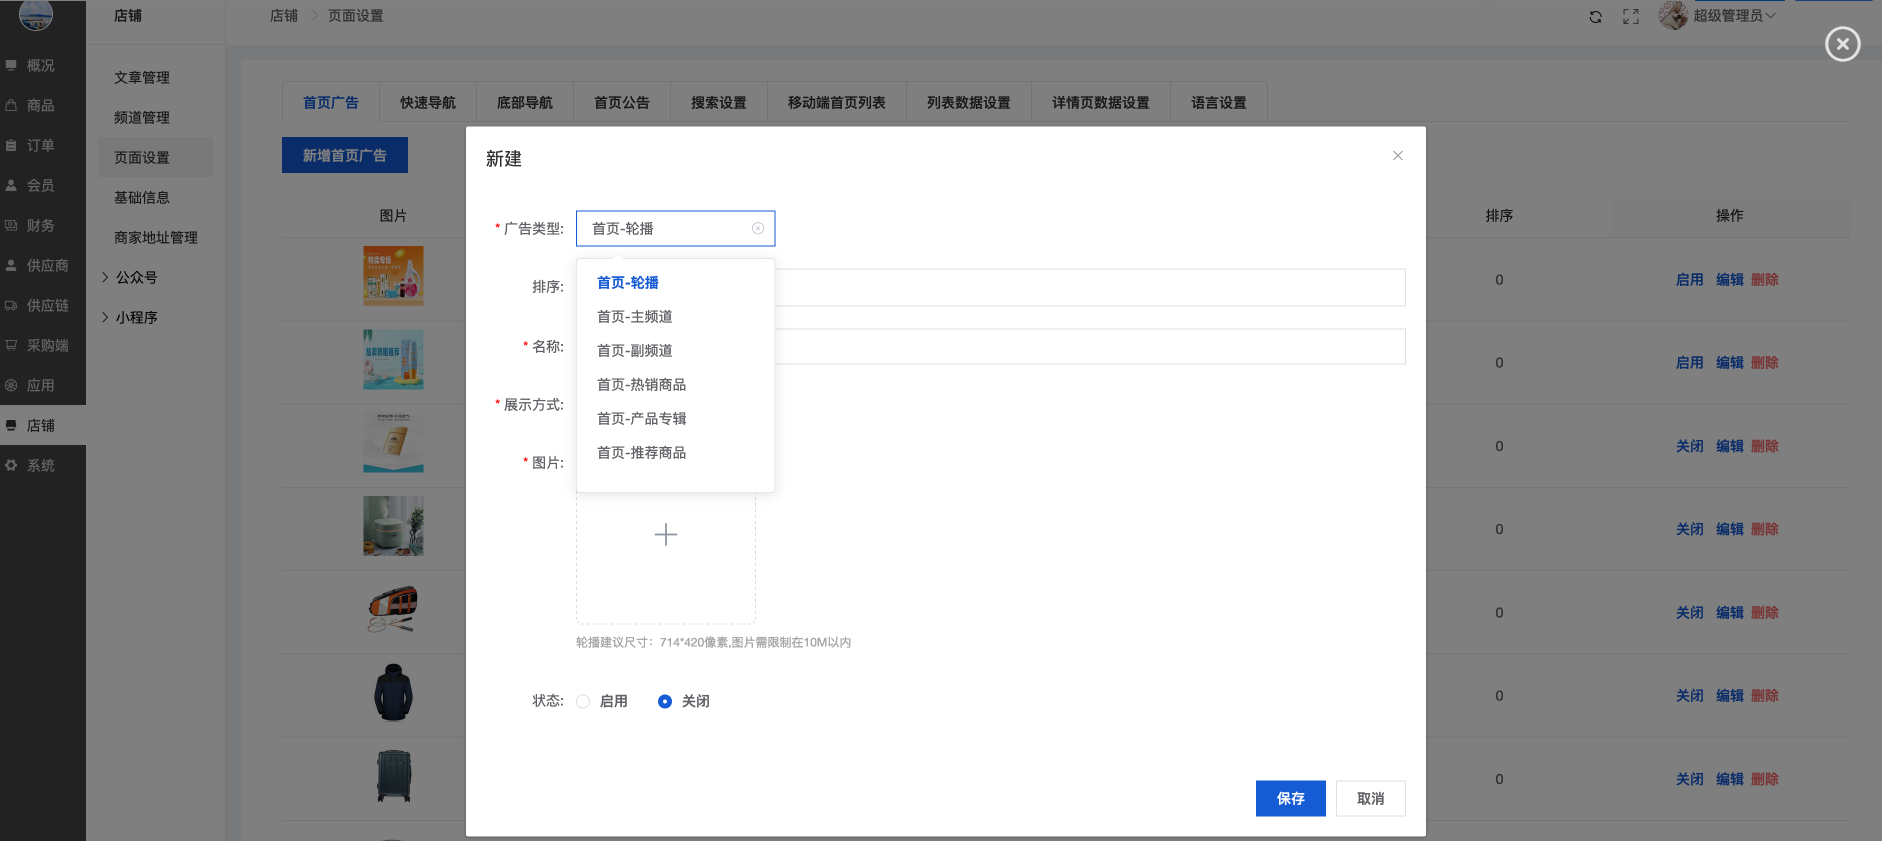
Task: Click the circular close icon at top right
Action: [1842, 44]
